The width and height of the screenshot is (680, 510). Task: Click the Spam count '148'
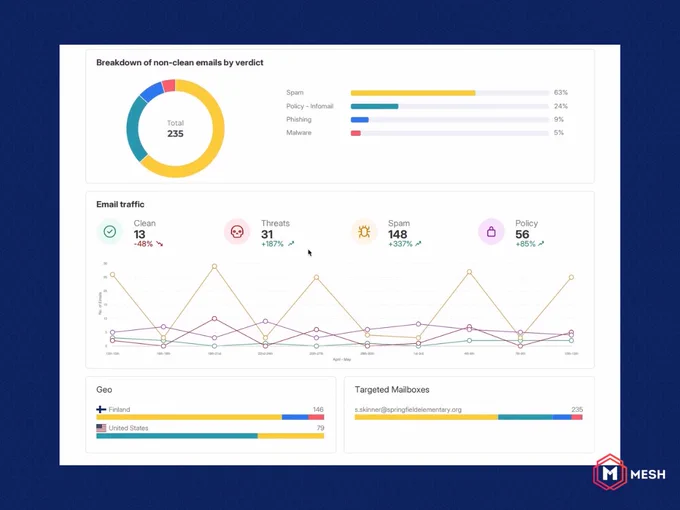click(x=397, y=234)
